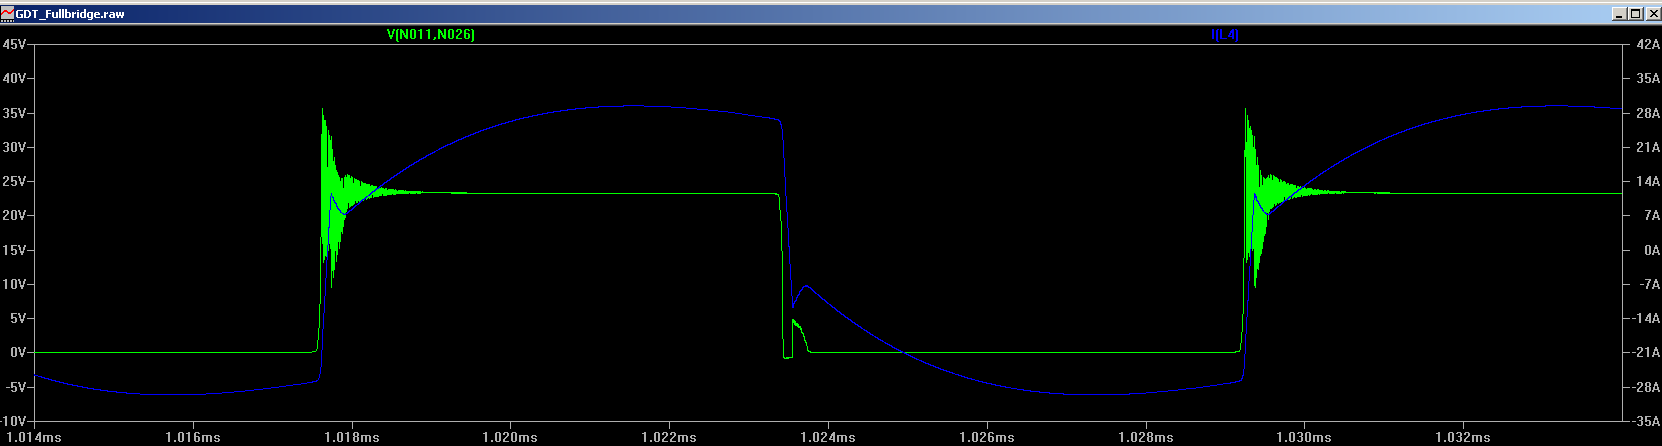The height and width of the screenshot is (446, 1662).
Task: Click the -14A label on the right axis
Action: (1646, 318)
